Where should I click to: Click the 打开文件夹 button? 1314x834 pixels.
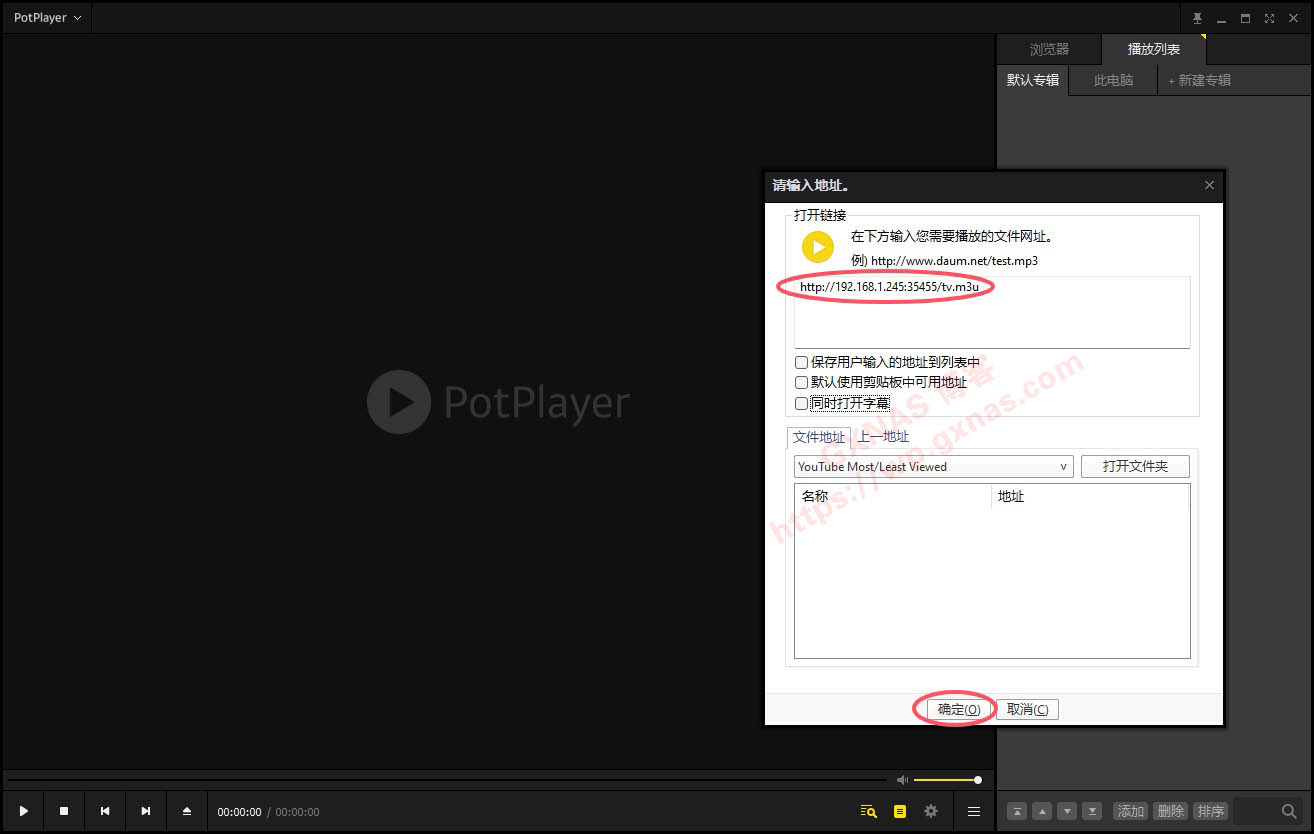pyautogui.click(x=1135, y=467)
